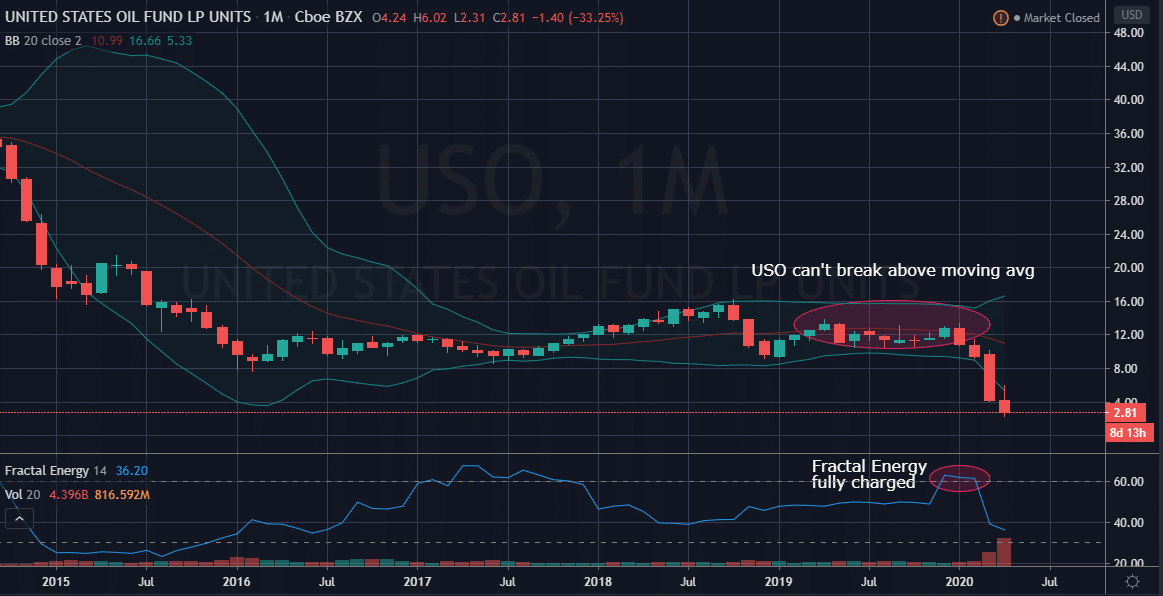Click the change value −1.40 (−33.25%)
Image resolution: width=1163 pixels, height=596 pixels.
(578, 17)
